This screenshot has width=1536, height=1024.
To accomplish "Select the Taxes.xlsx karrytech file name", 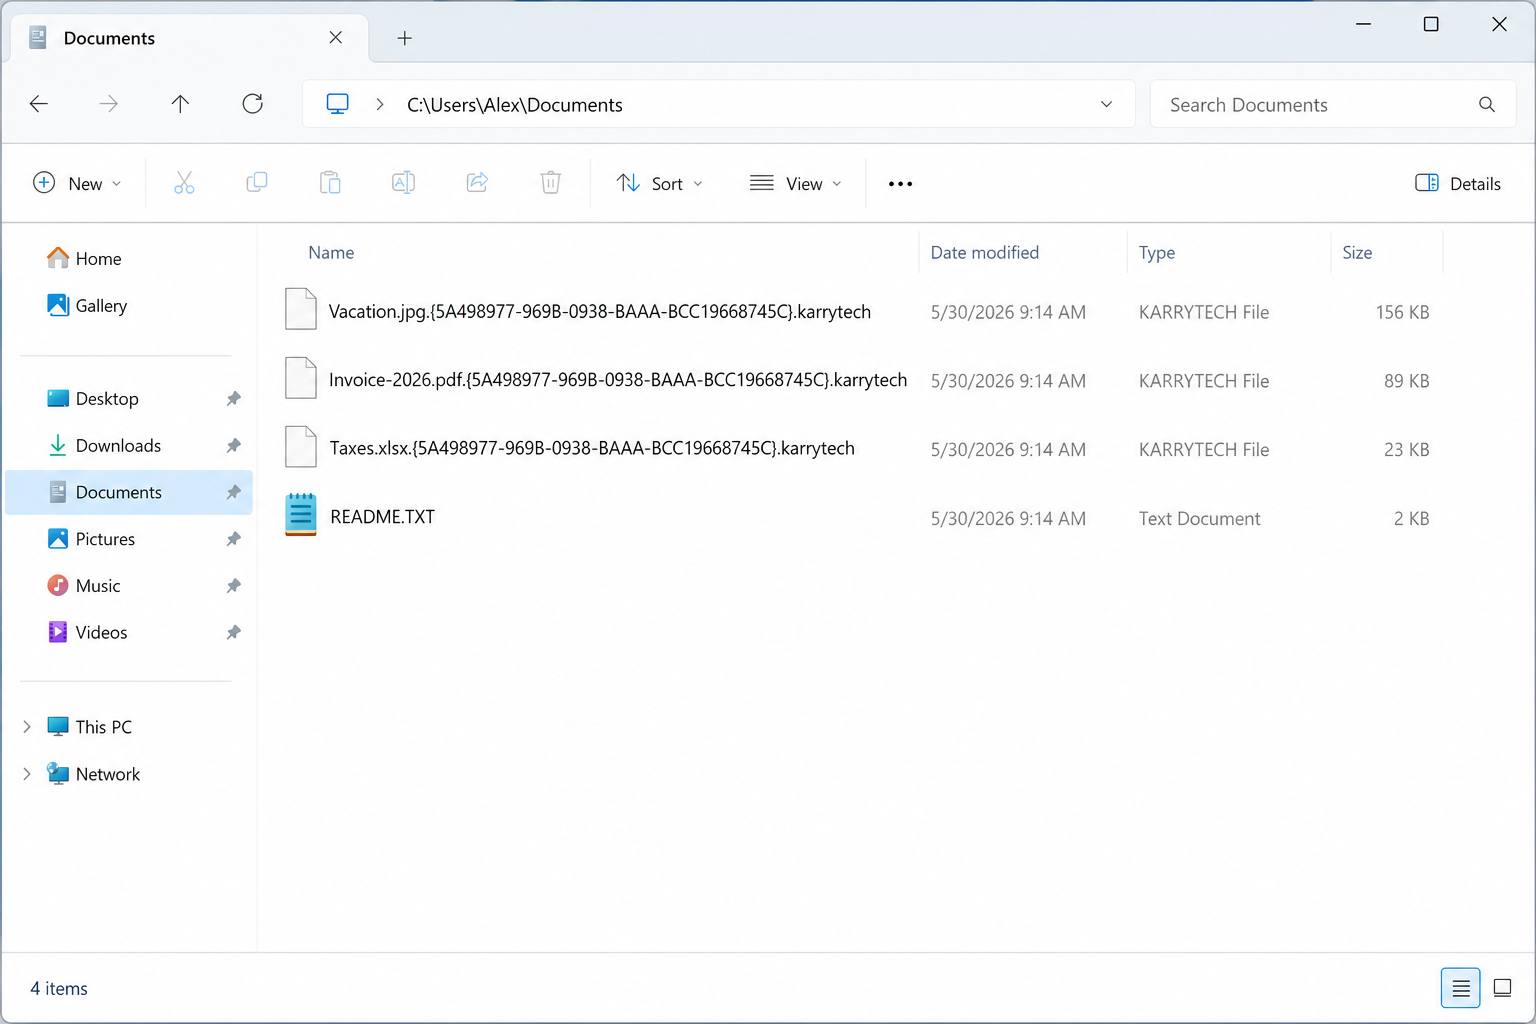I will 592,448.
